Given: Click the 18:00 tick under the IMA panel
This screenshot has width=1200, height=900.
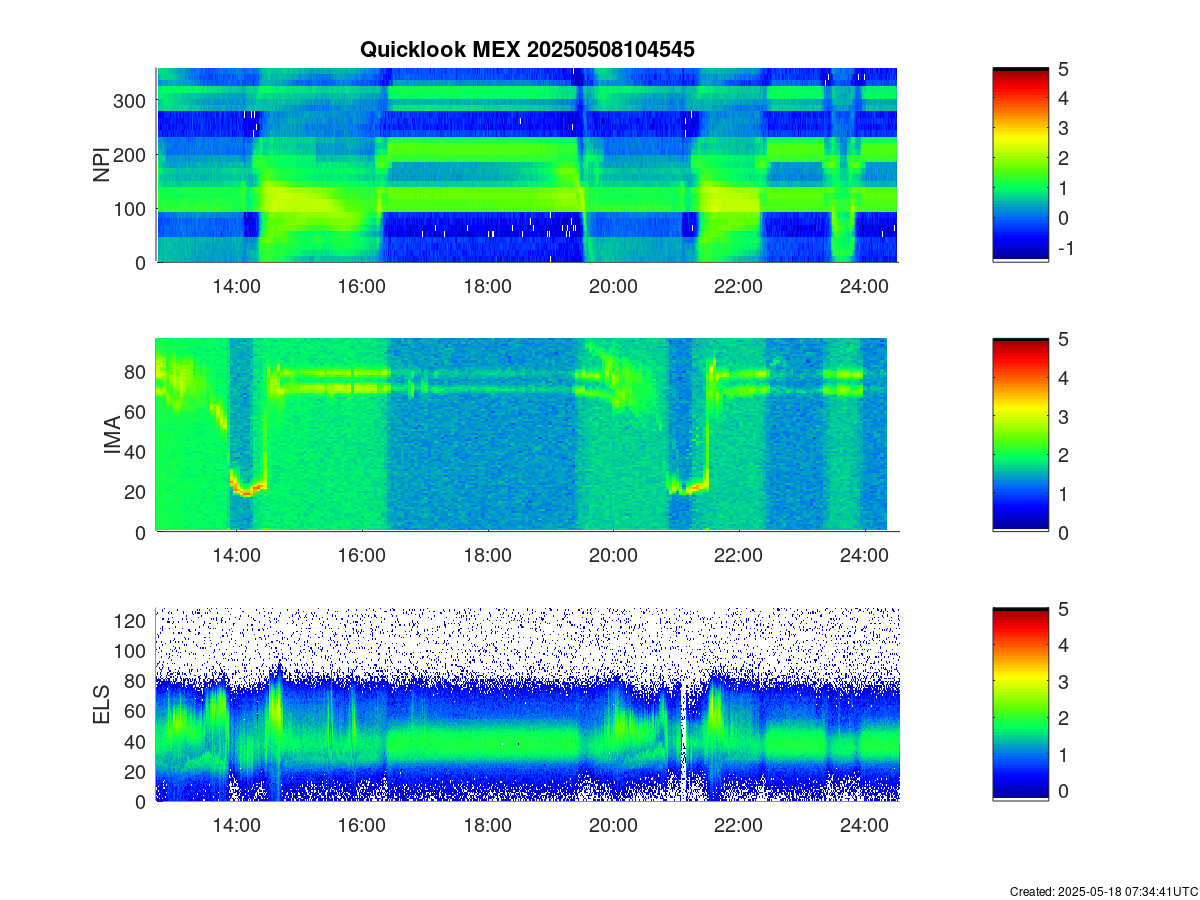Looking at the screenshot, I should click(x=488, y=556).
